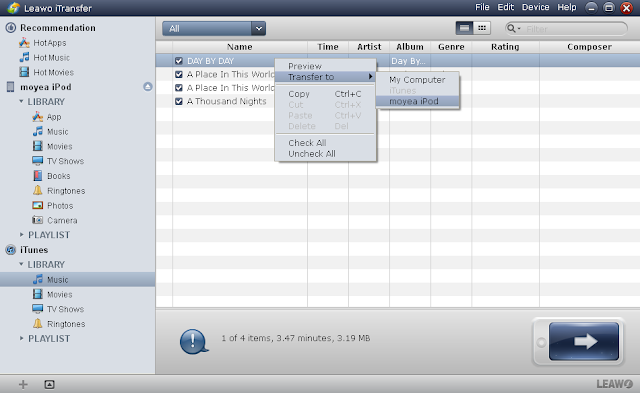The width and height of the screenshot is (640, 393).
Task: Open Books in iPod library
Action: pyautogui.click(x=58, y=176)
